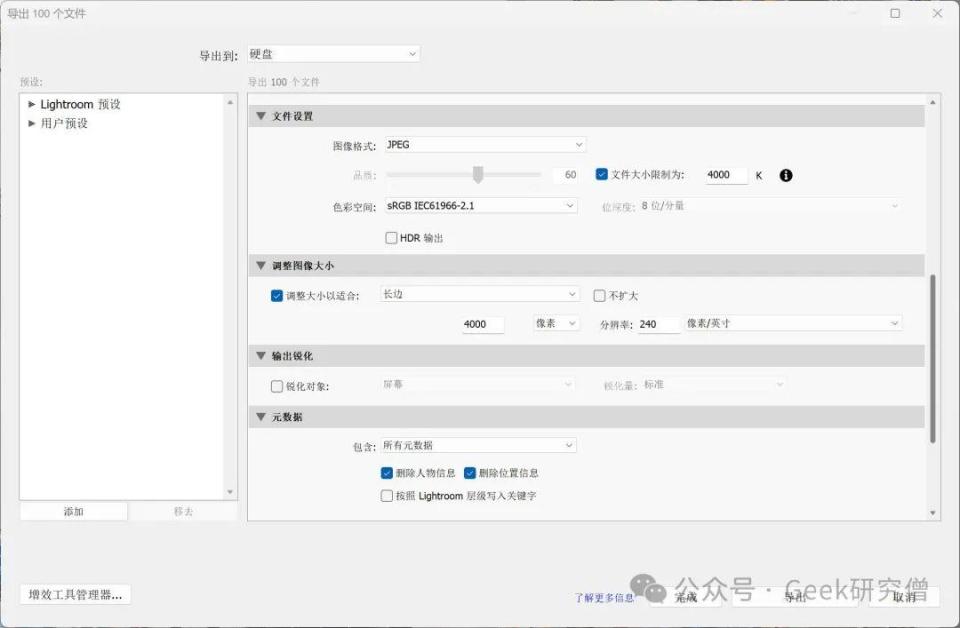Close the export dialog window
Screen dimensions: 960x628
tap(937, 13)
